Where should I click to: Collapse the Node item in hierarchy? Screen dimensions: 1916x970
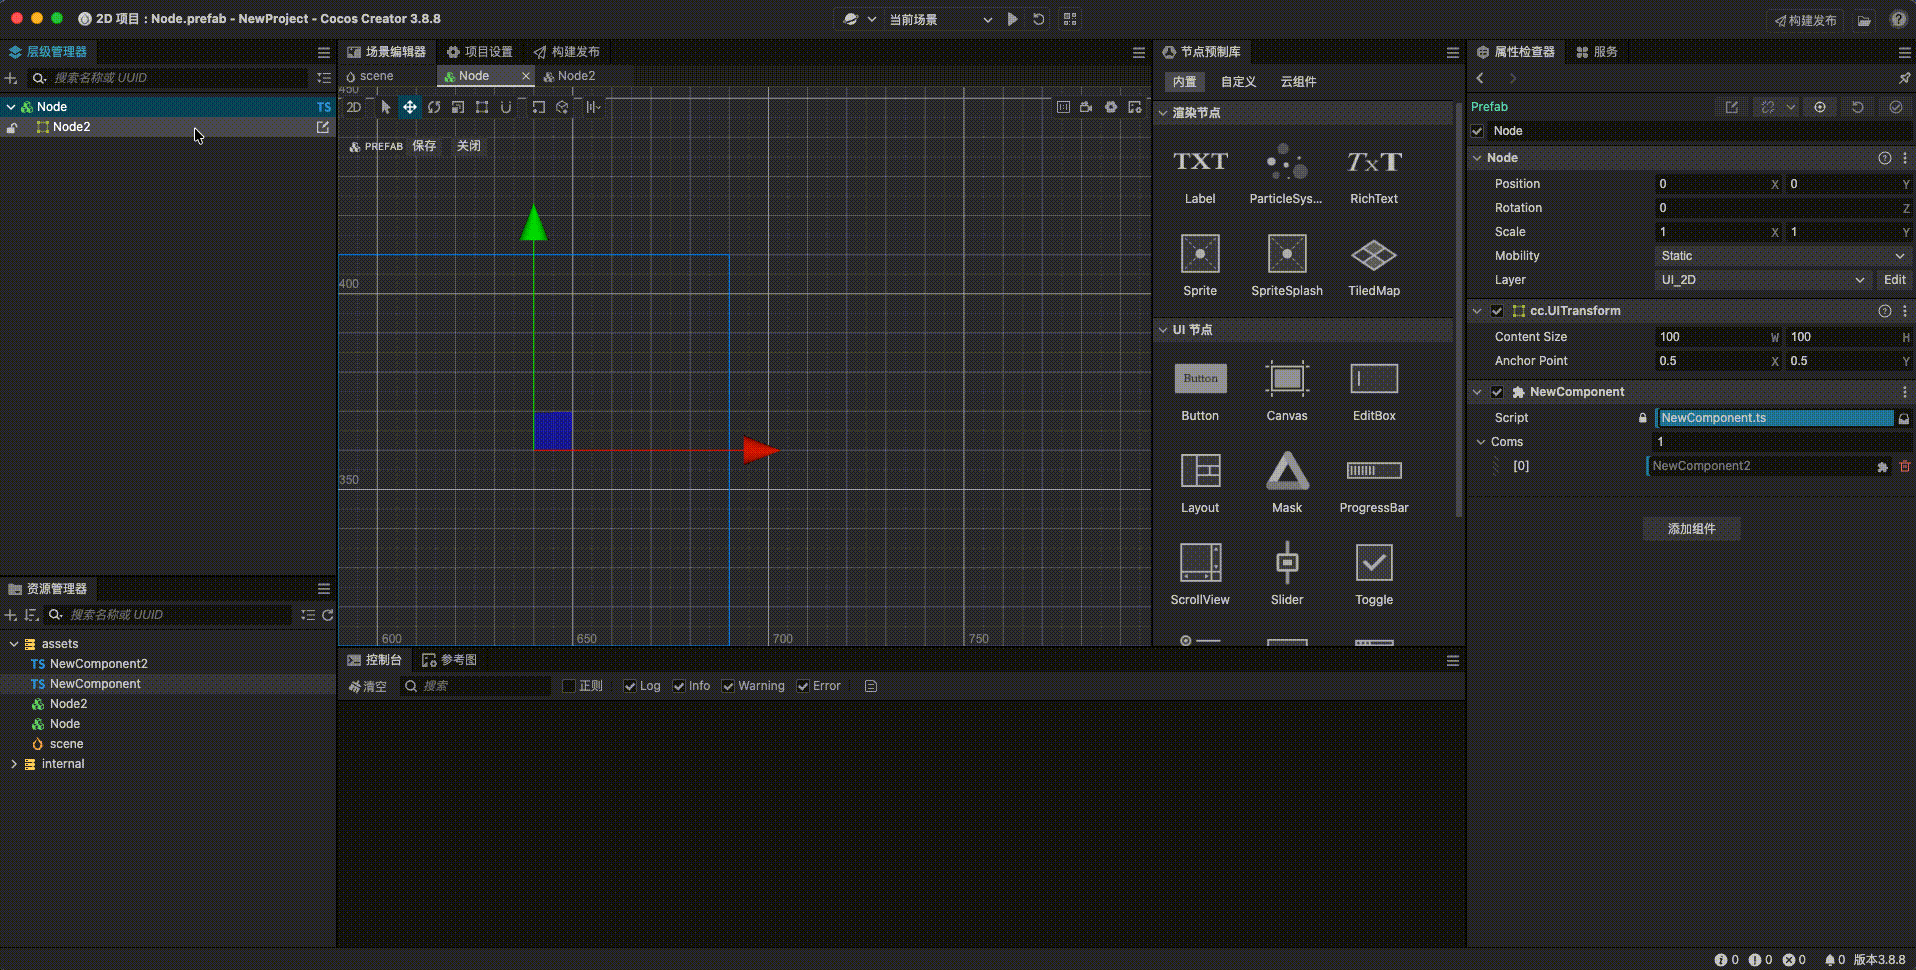pos(11,107)
